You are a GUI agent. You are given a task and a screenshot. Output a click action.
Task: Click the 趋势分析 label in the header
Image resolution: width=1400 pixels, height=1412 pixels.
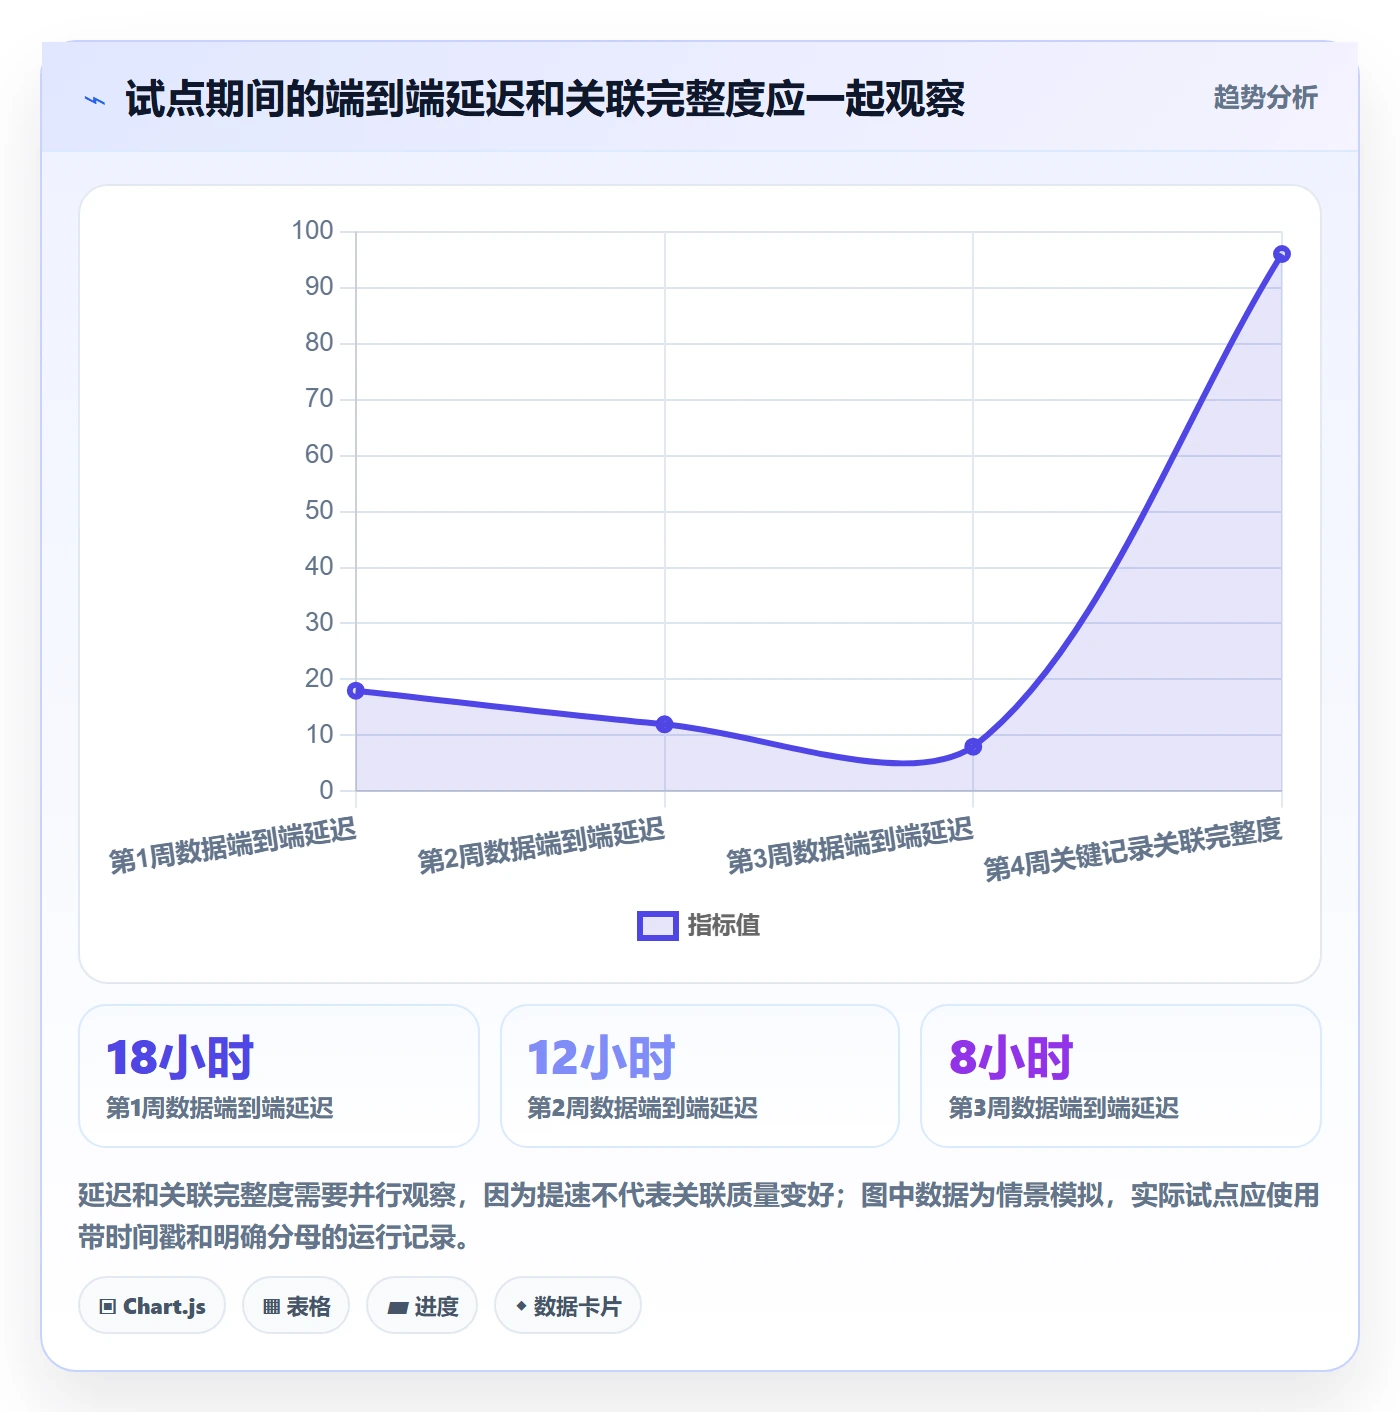pyautogui.click(x=1265, y=98)
